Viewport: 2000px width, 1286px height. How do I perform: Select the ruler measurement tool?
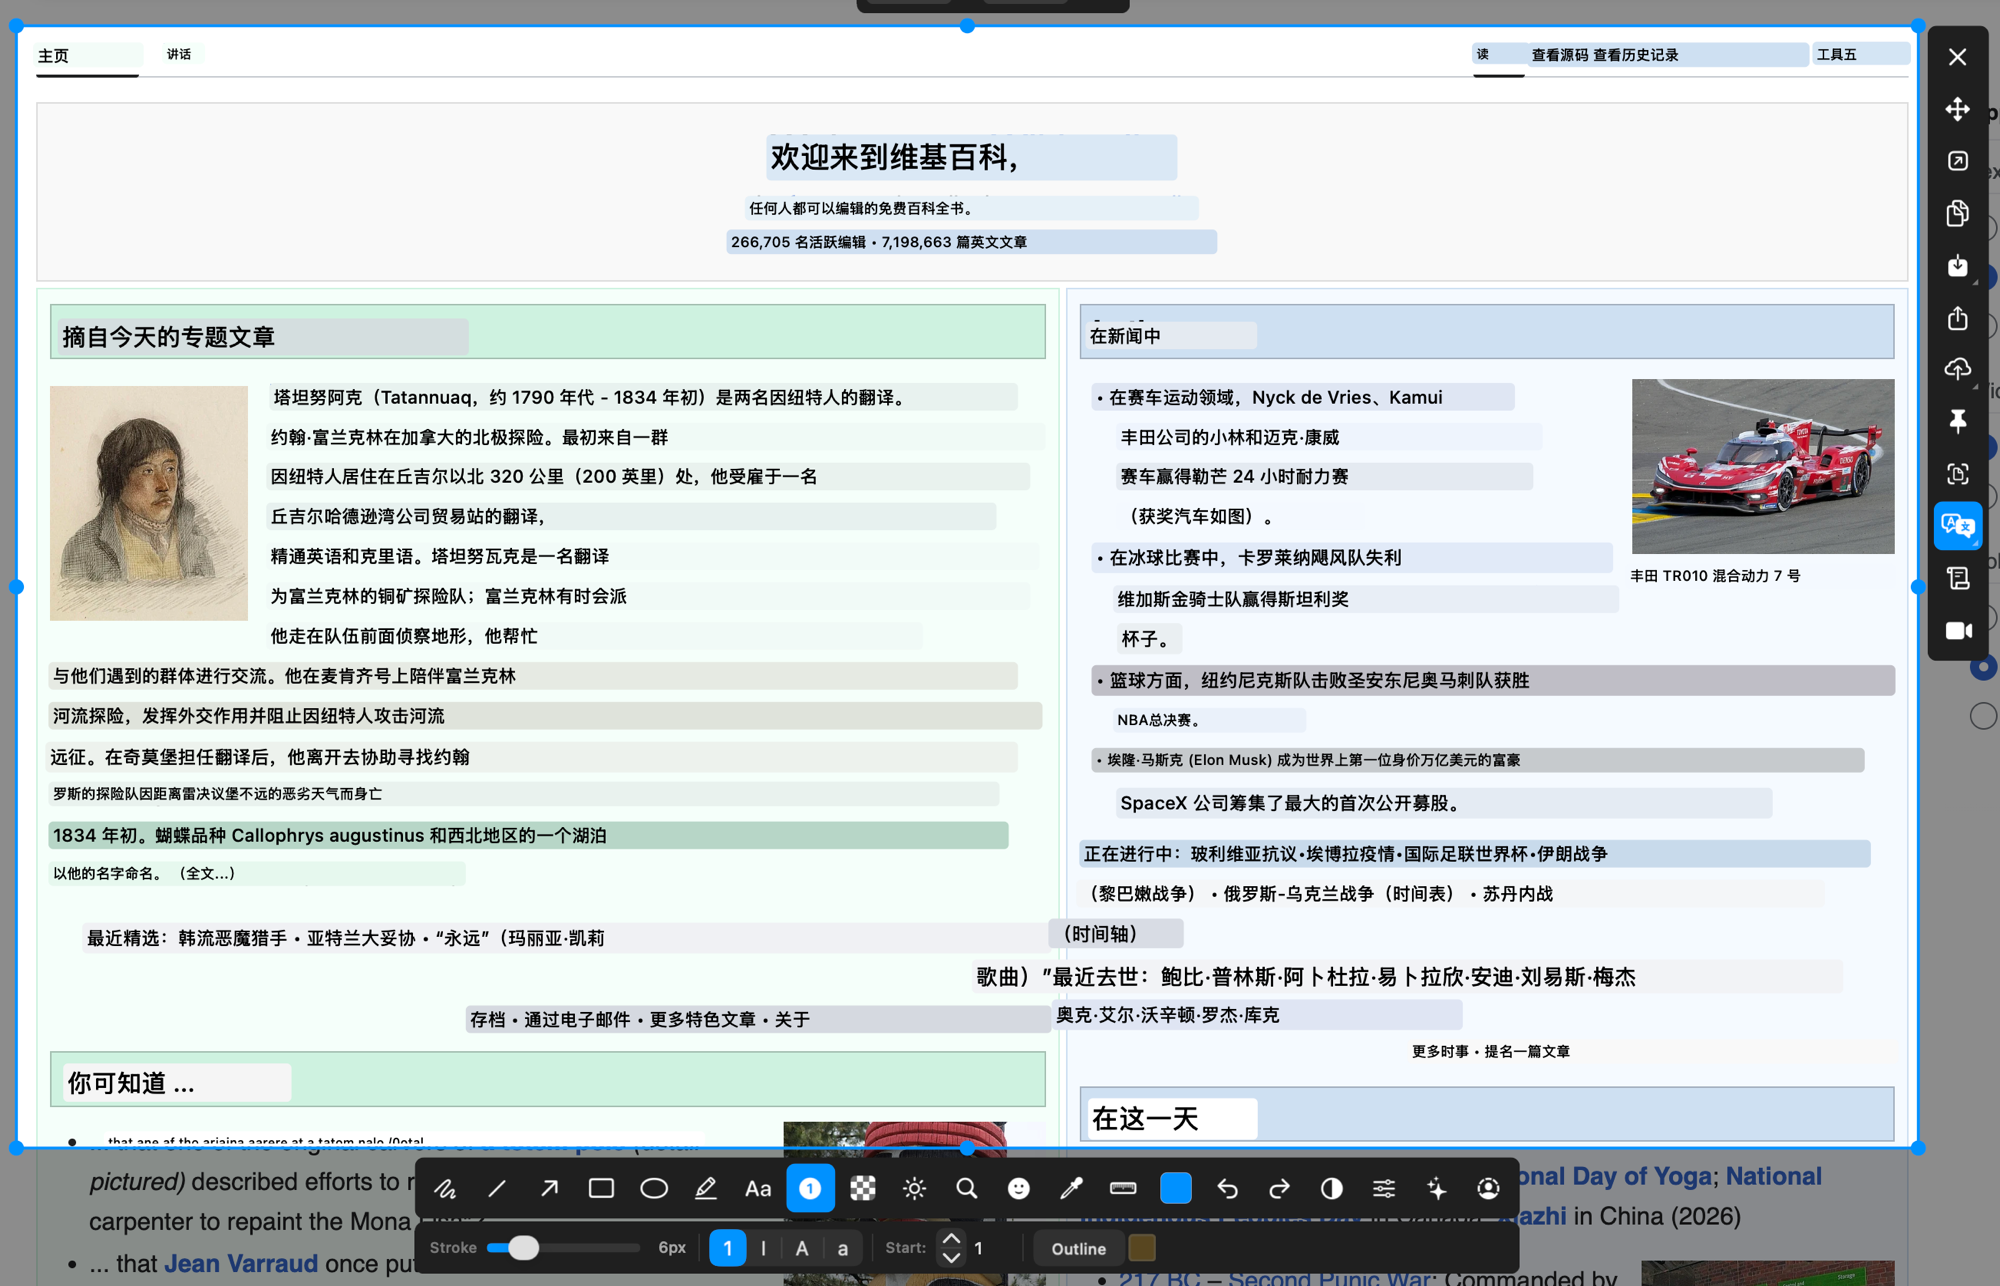point(1123,1188)
